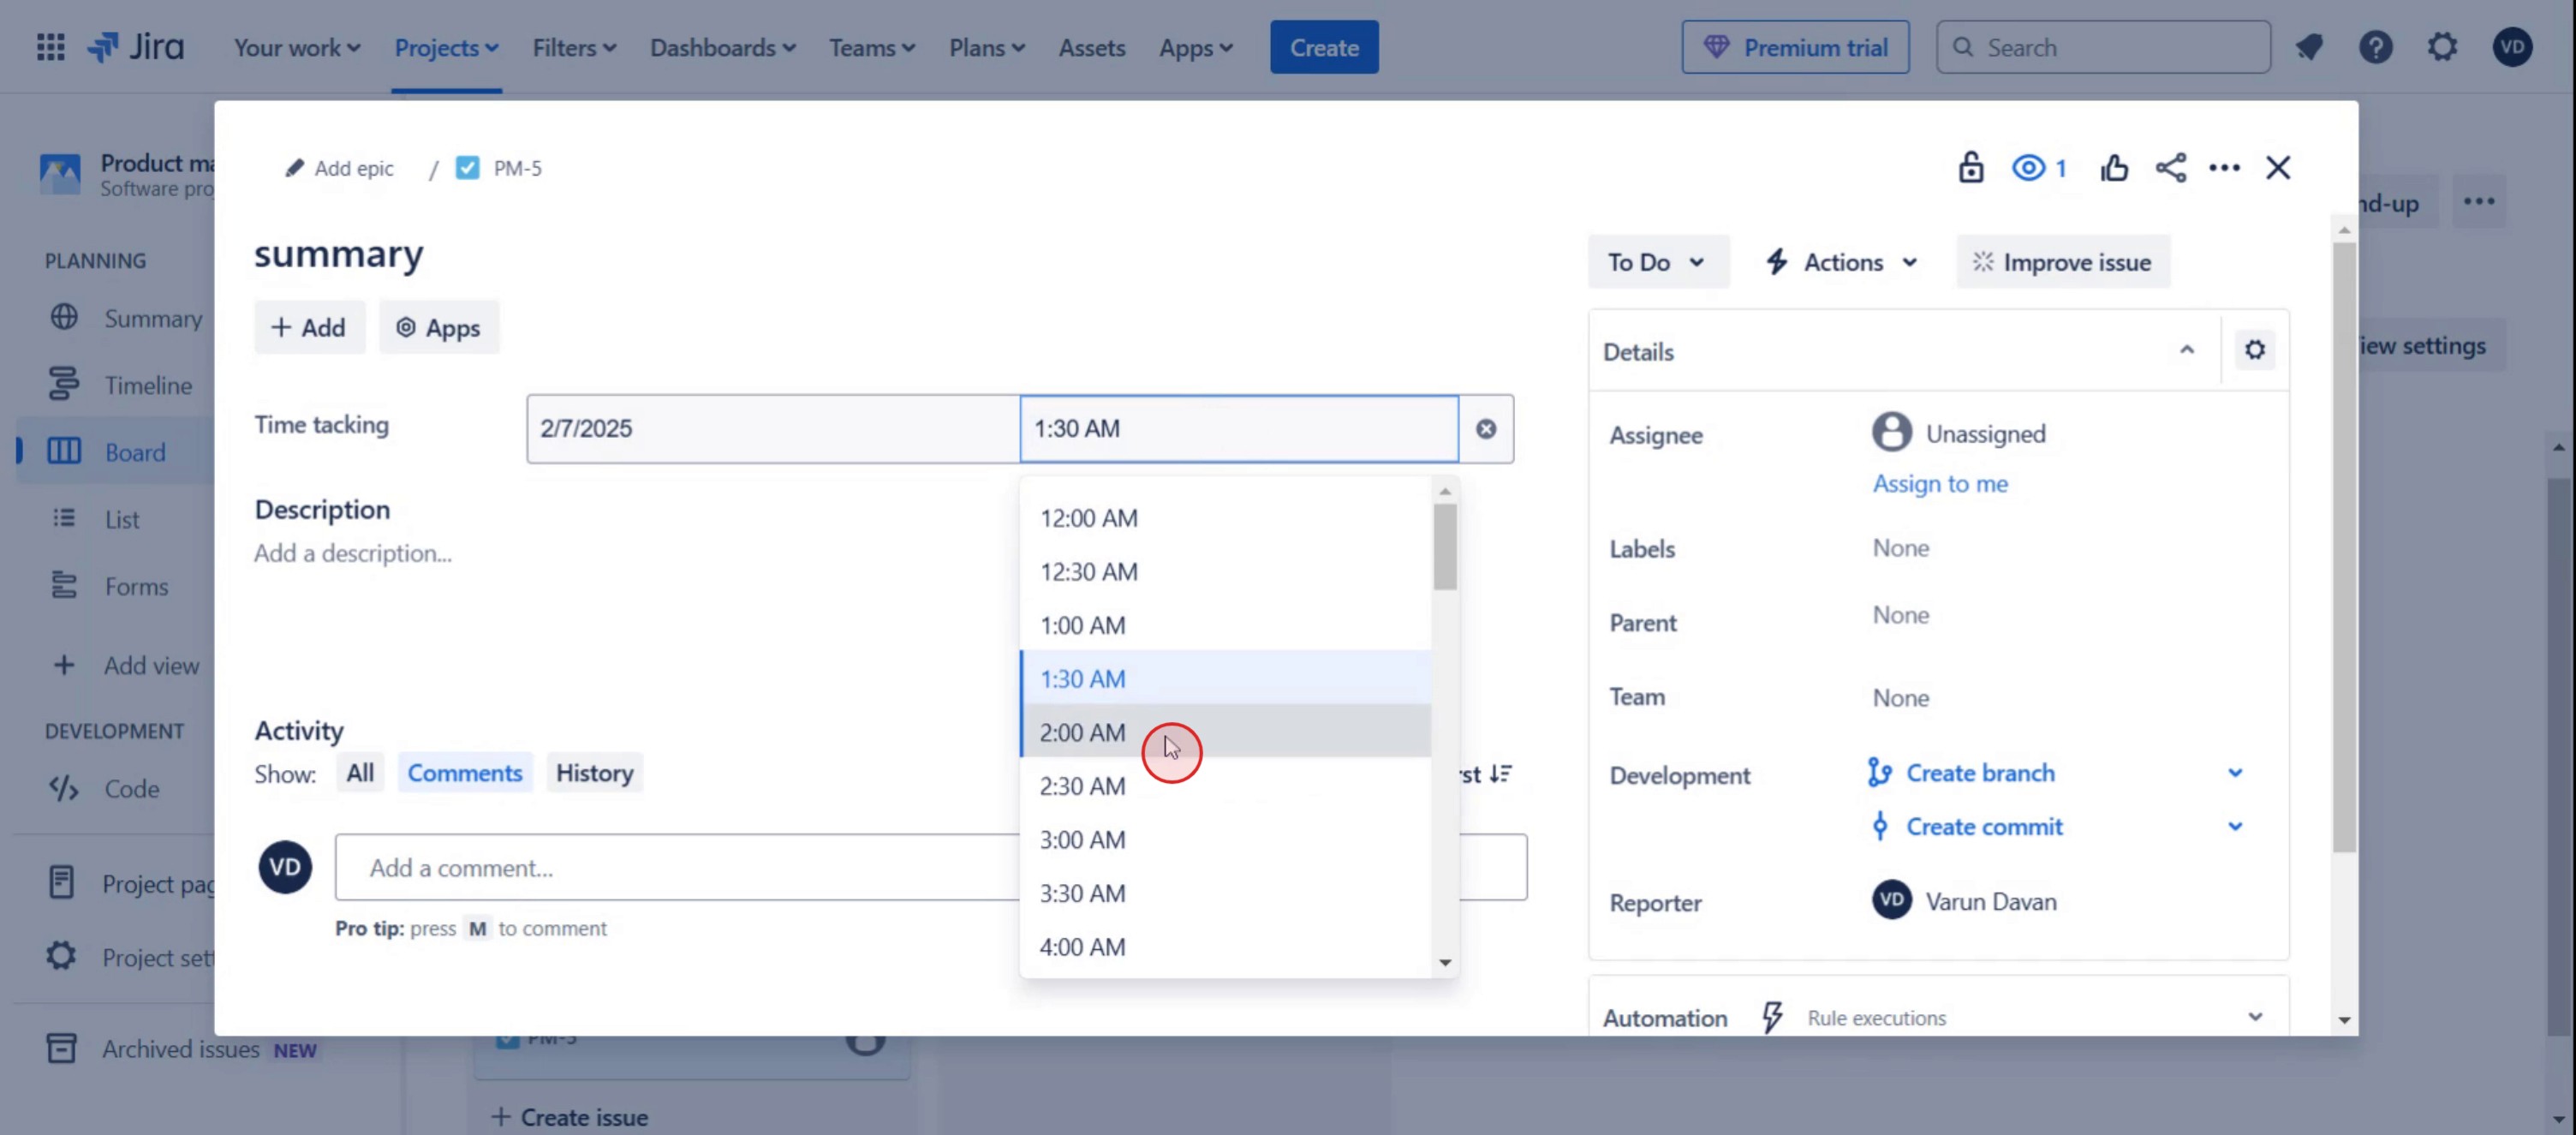The width and height of the screenshot is (2576, 1135).
Task: Click the thumbs-up vote icon
Action: point(2113,167)
